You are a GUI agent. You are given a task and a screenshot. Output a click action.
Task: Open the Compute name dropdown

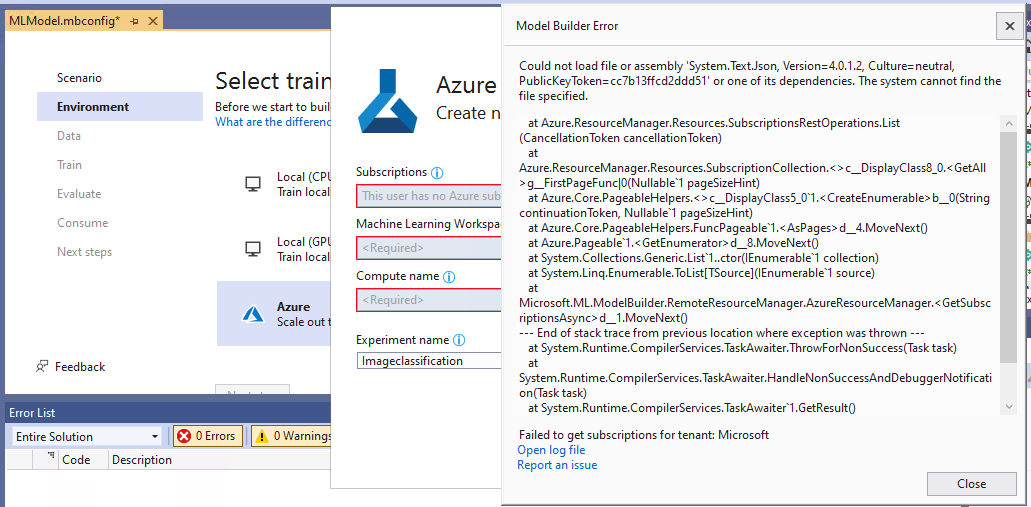point(429,300)
